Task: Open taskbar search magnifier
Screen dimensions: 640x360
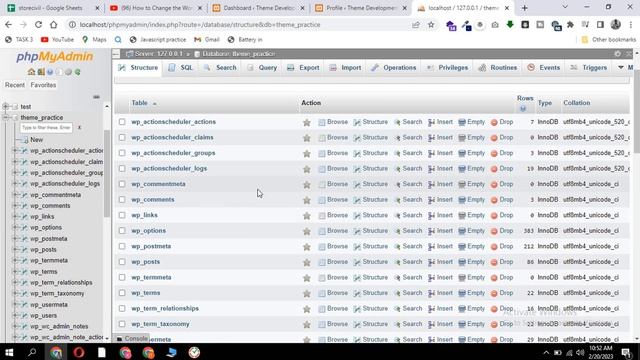Action: click(32, 352)
